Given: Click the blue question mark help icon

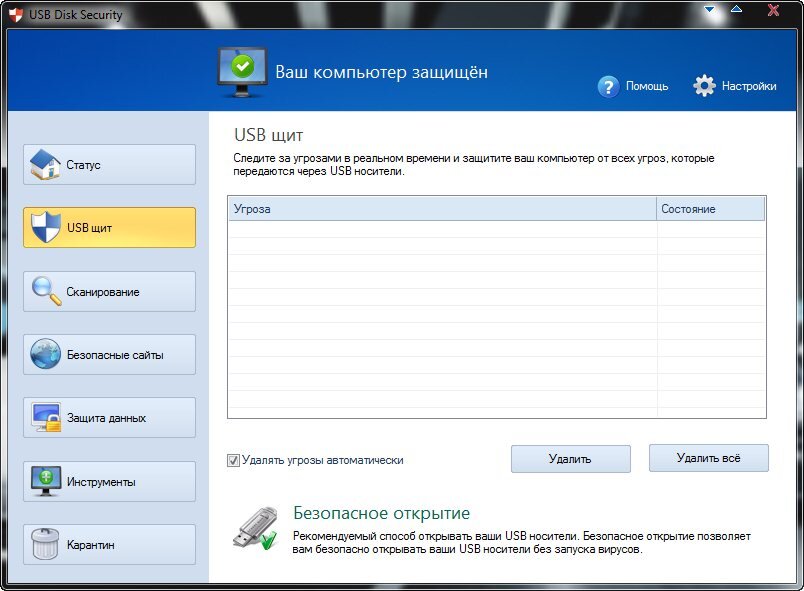Looking at the screenshot, I should tap(609, 87).
